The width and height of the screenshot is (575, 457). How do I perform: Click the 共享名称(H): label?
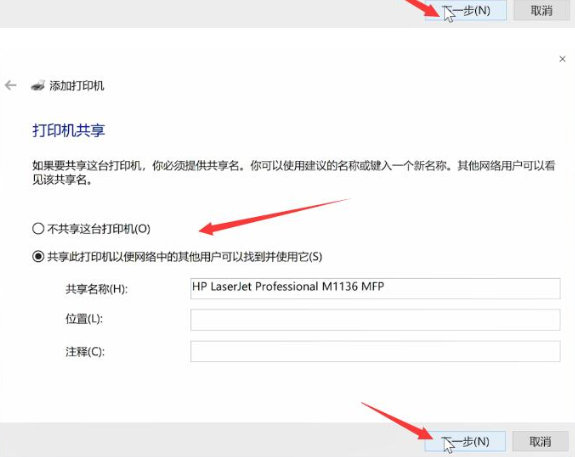(97, 289)
